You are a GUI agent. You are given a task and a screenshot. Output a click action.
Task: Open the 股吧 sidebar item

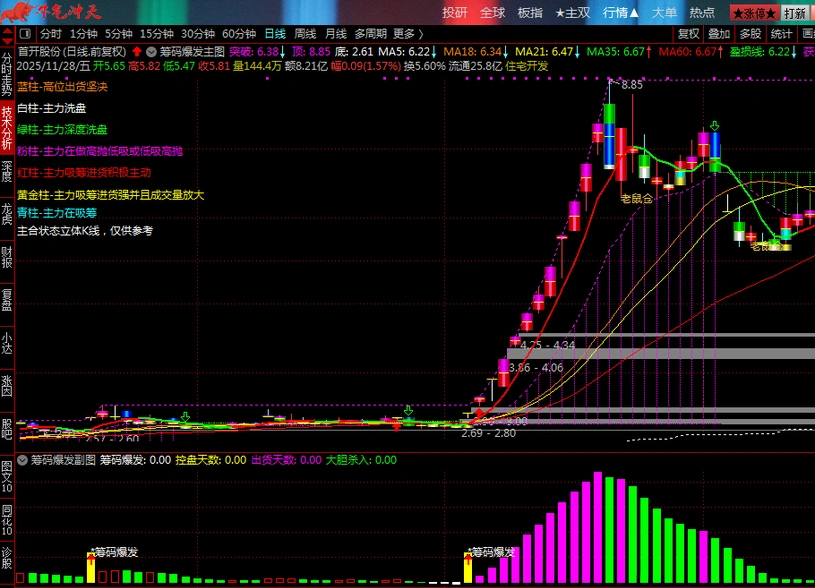(x=7, y=429)
